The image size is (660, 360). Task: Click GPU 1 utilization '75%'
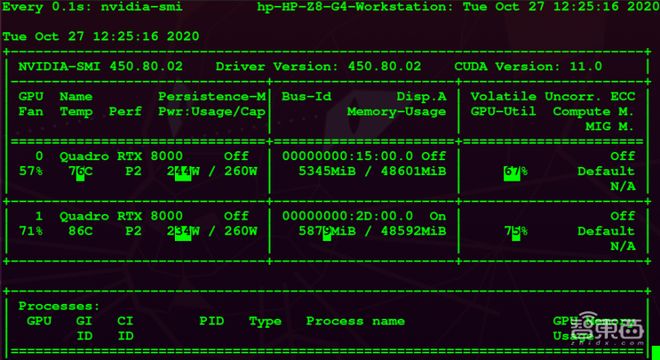point(515,231)
